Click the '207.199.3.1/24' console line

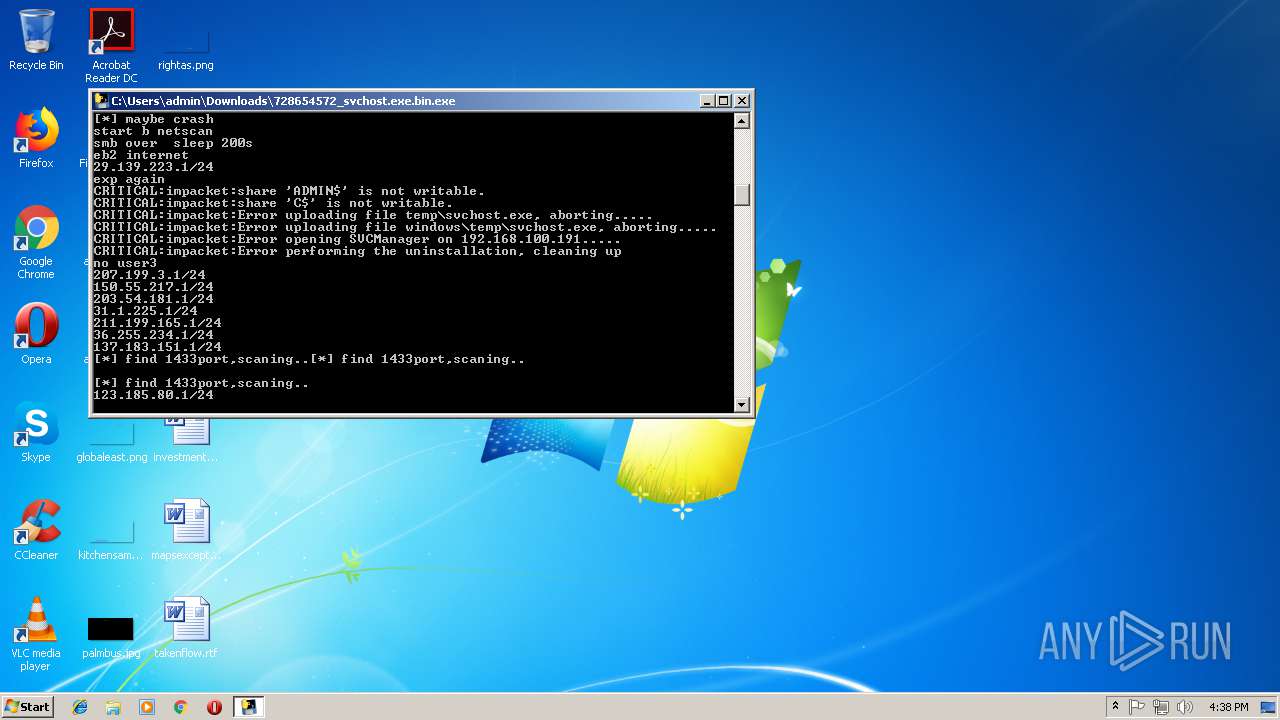click(149, 275)
